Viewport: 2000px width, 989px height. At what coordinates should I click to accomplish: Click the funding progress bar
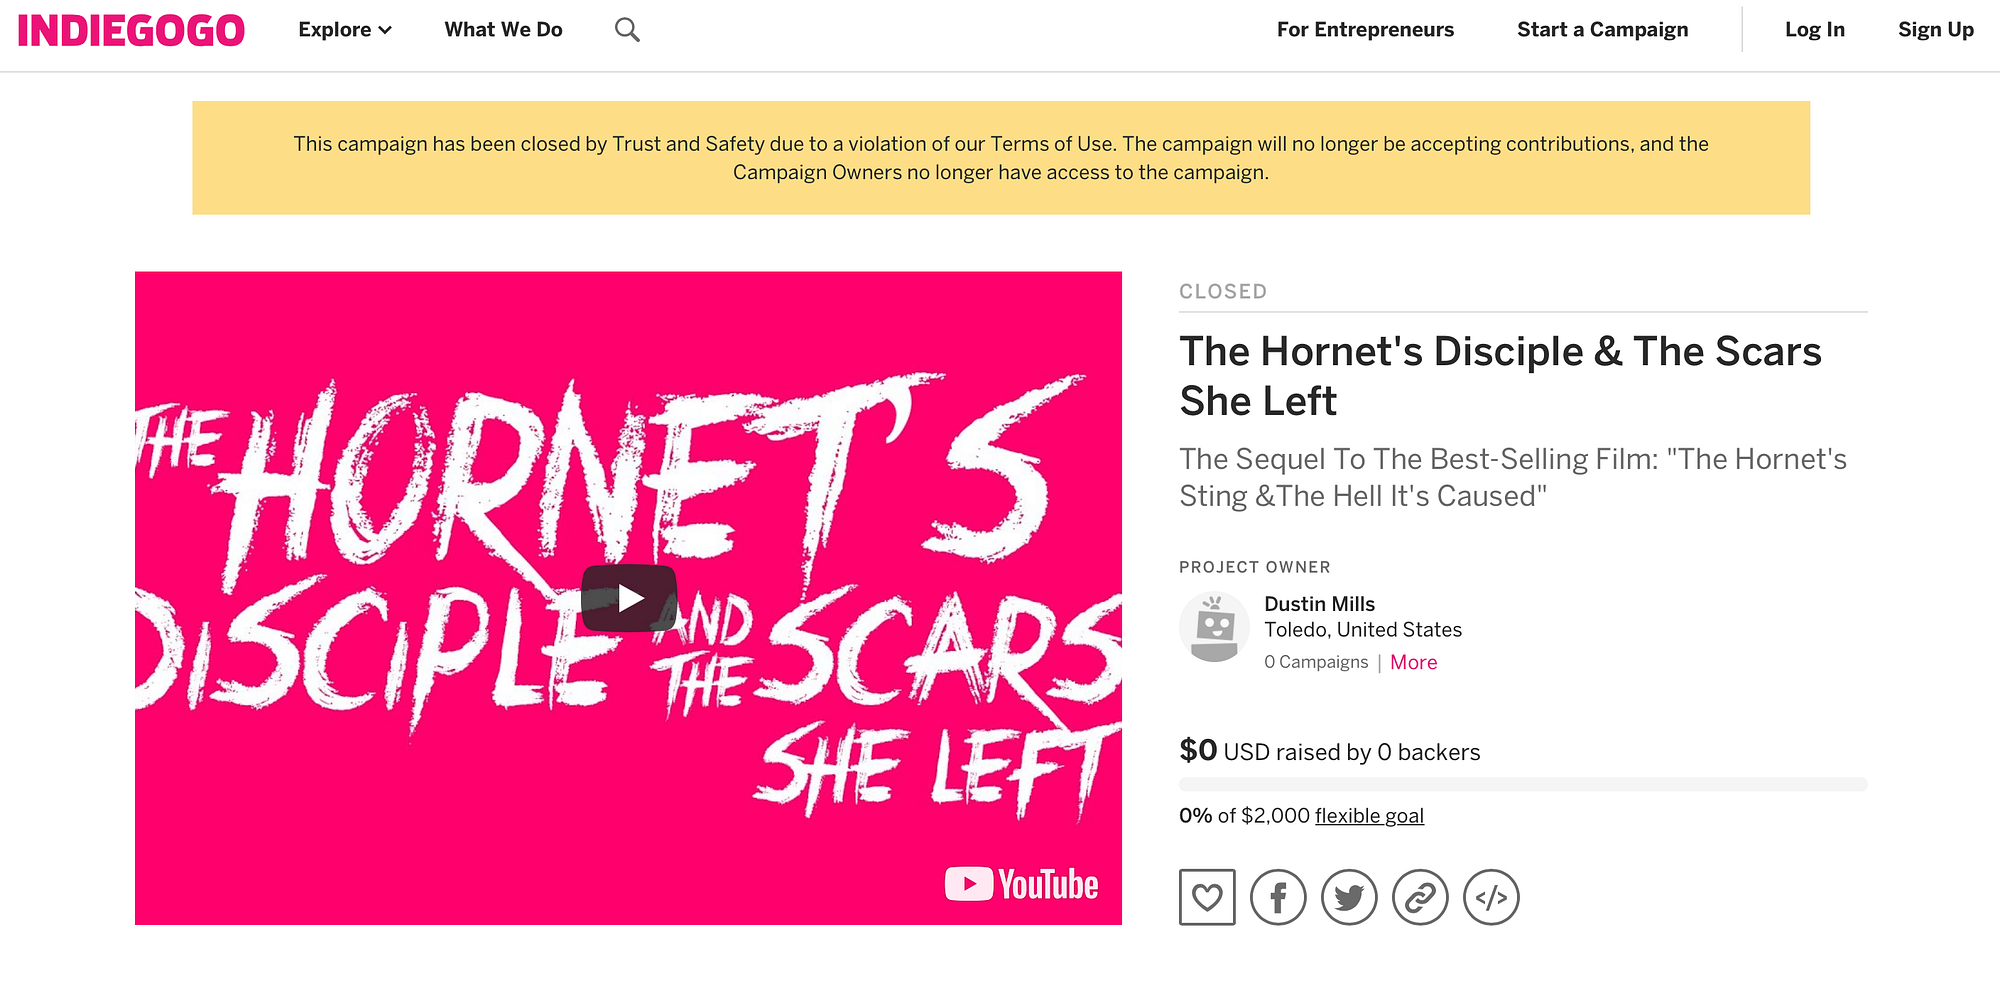[1523, 784]
